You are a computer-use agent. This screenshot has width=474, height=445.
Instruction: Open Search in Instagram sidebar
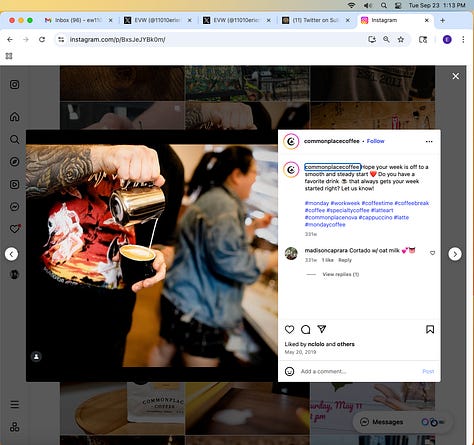pyautogui.click(x=14, y=139)
